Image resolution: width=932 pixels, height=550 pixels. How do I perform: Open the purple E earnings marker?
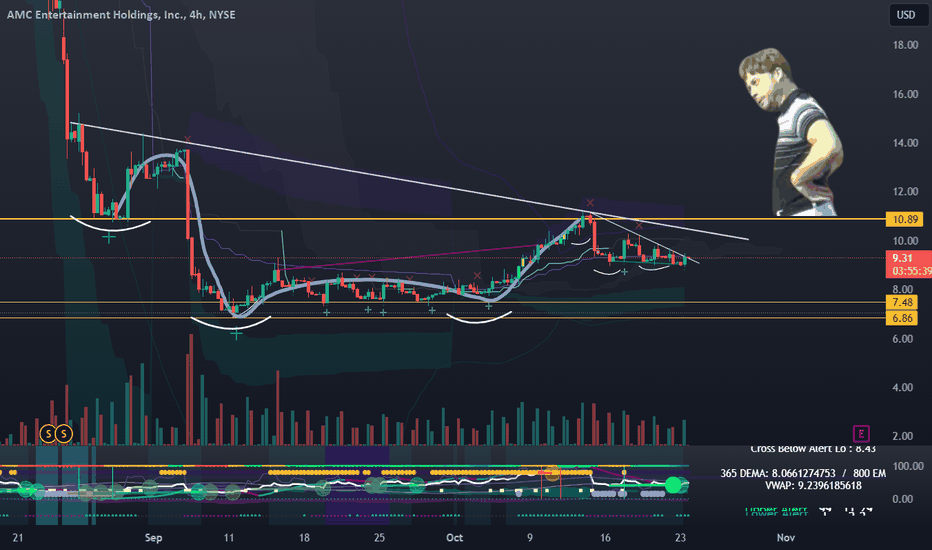coord(861,434)
